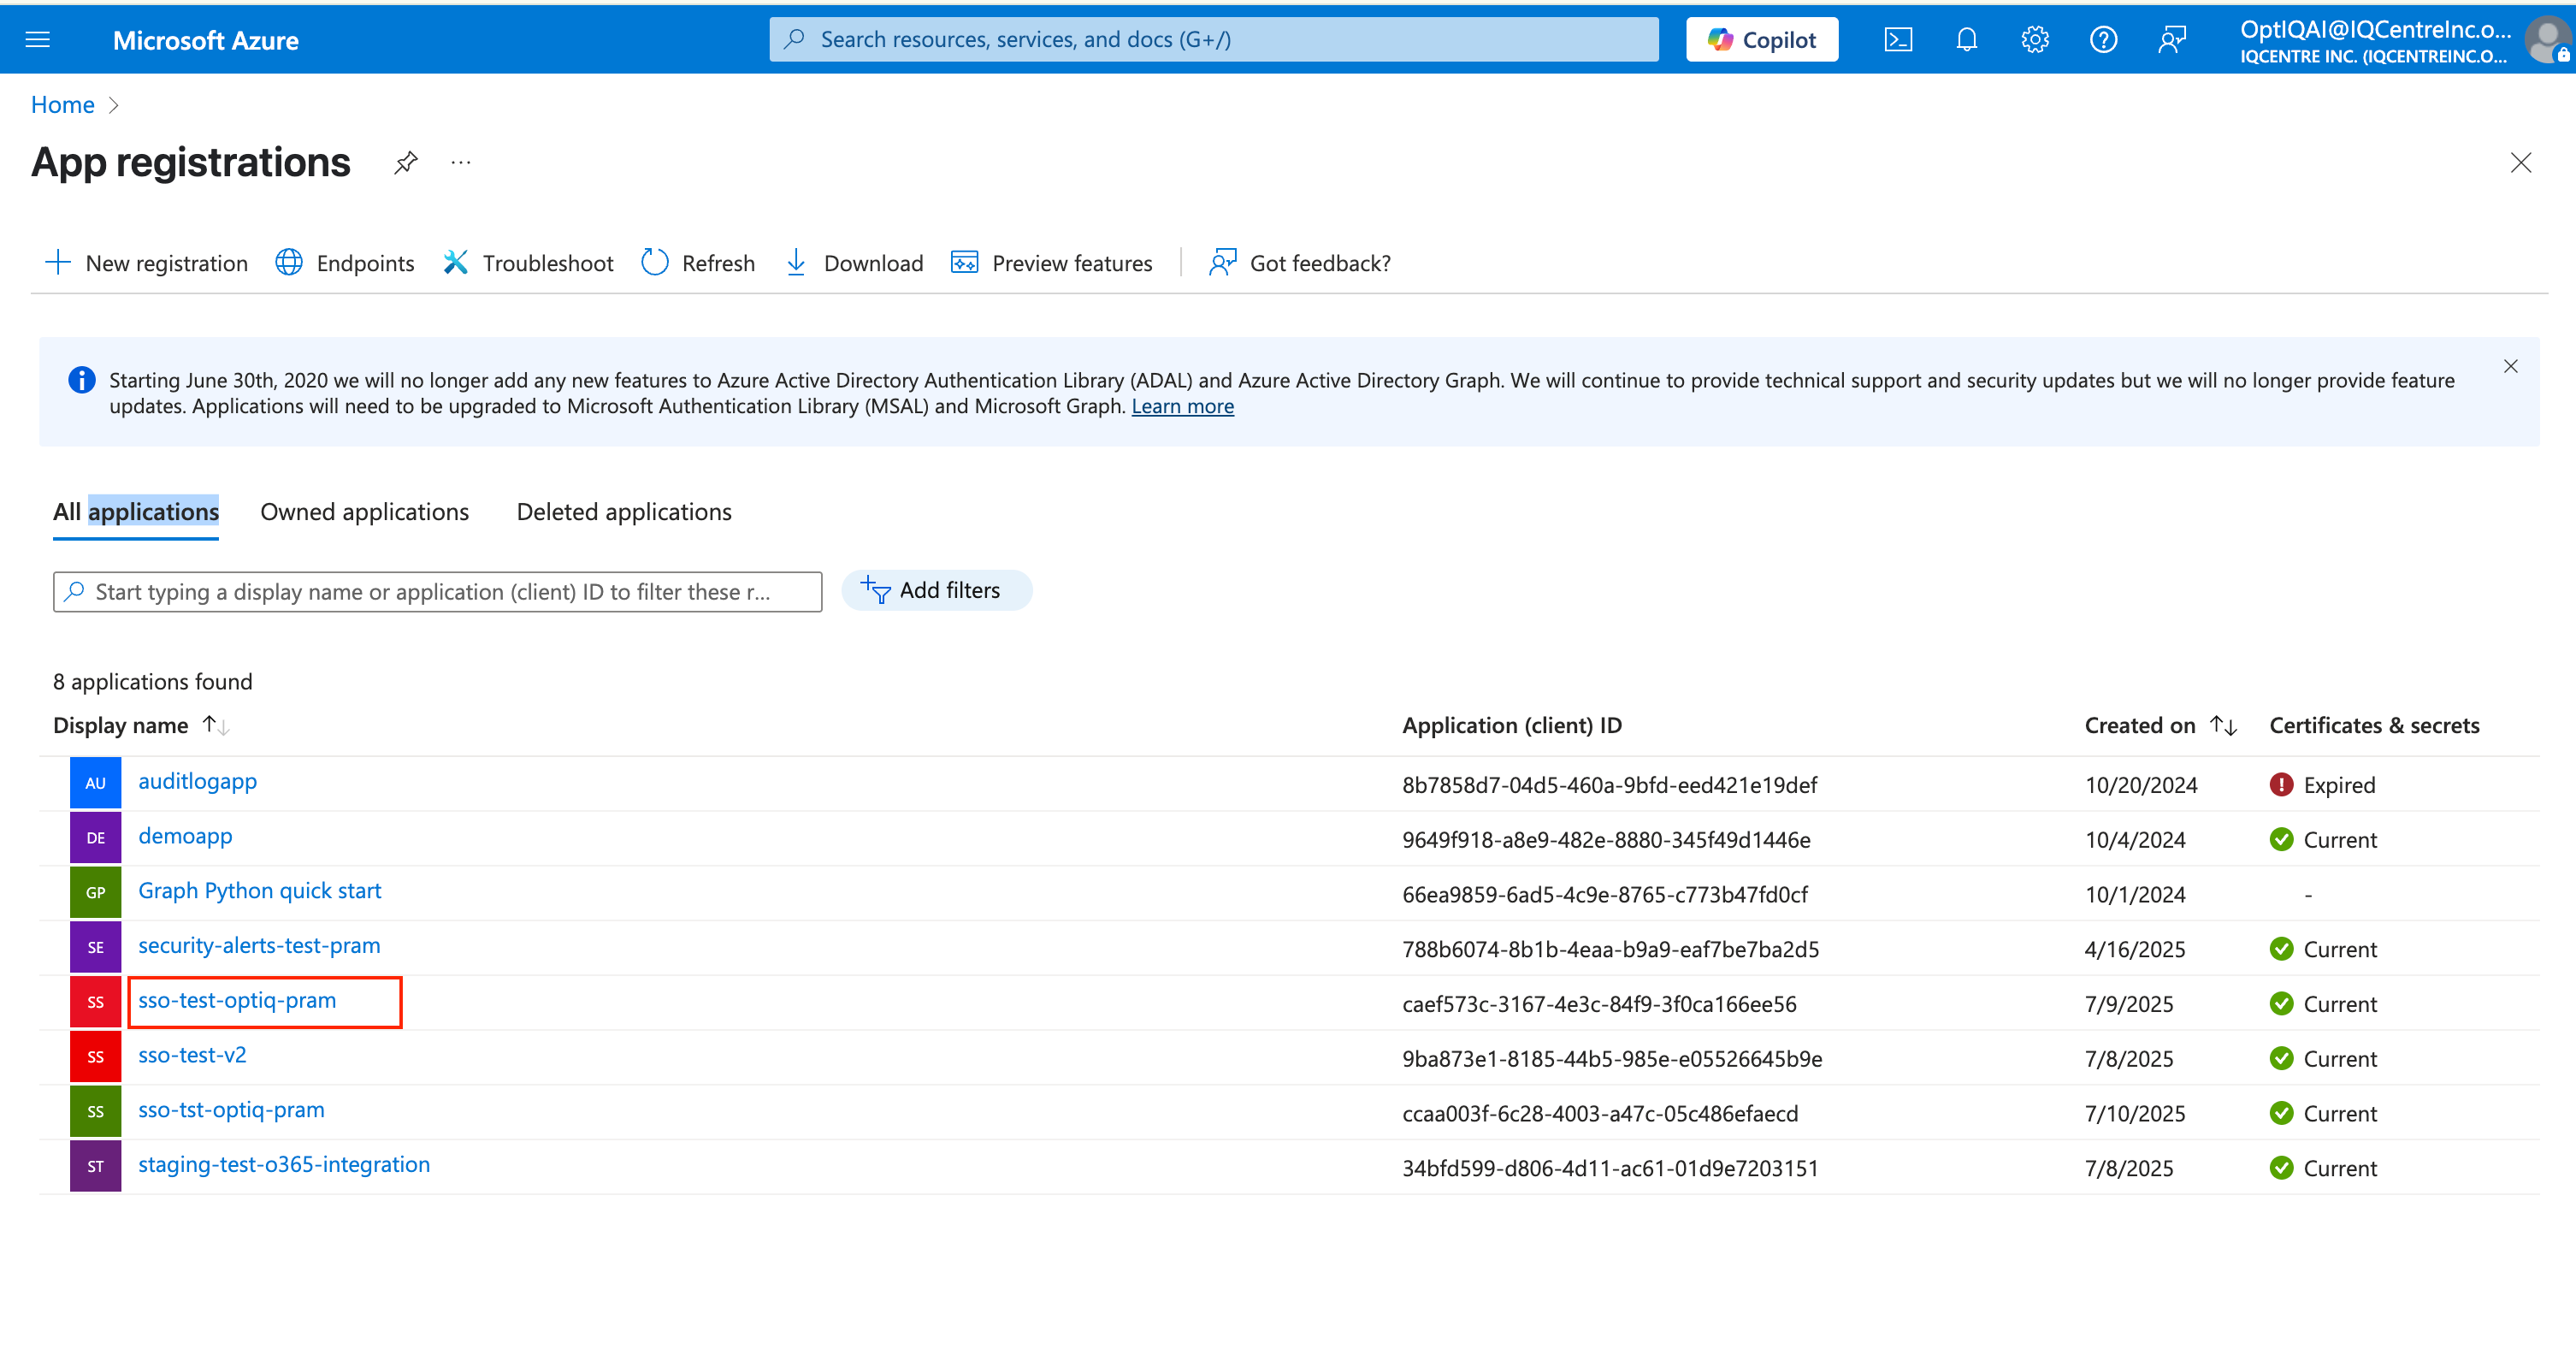This screenshot has height=1367, width=2576.
Task: Click the SS icon for sso-tst-optiq-pram
Action: (x=95, y=1111)
